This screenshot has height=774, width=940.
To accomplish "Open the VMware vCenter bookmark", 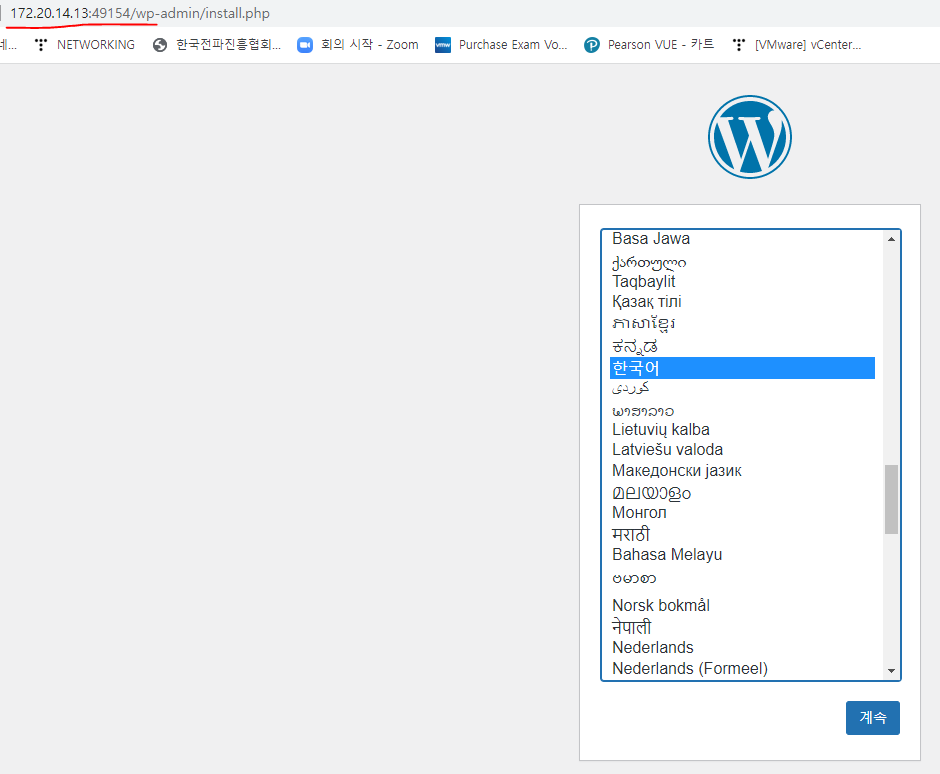I will (796, 45).
